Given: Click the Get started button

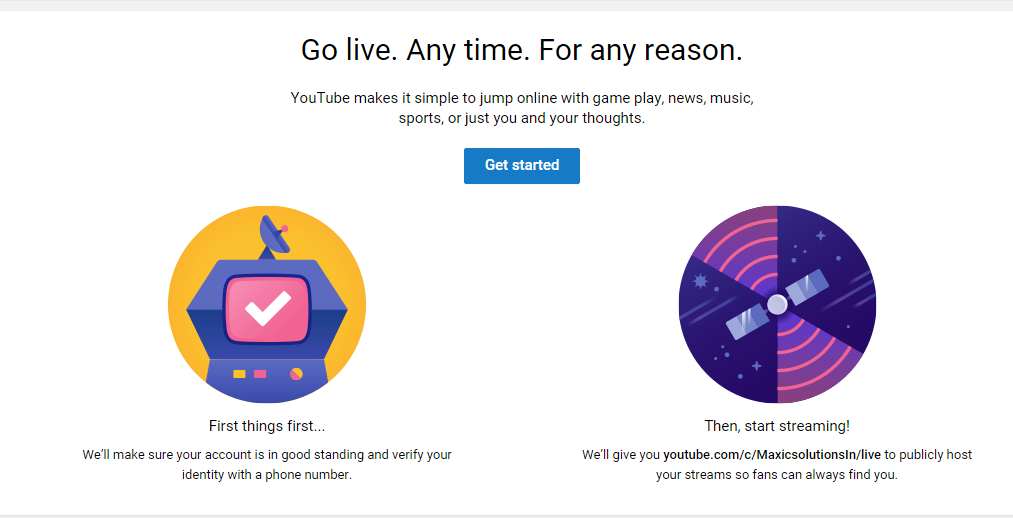Looking at the screenshot, I should click(521, 166).
